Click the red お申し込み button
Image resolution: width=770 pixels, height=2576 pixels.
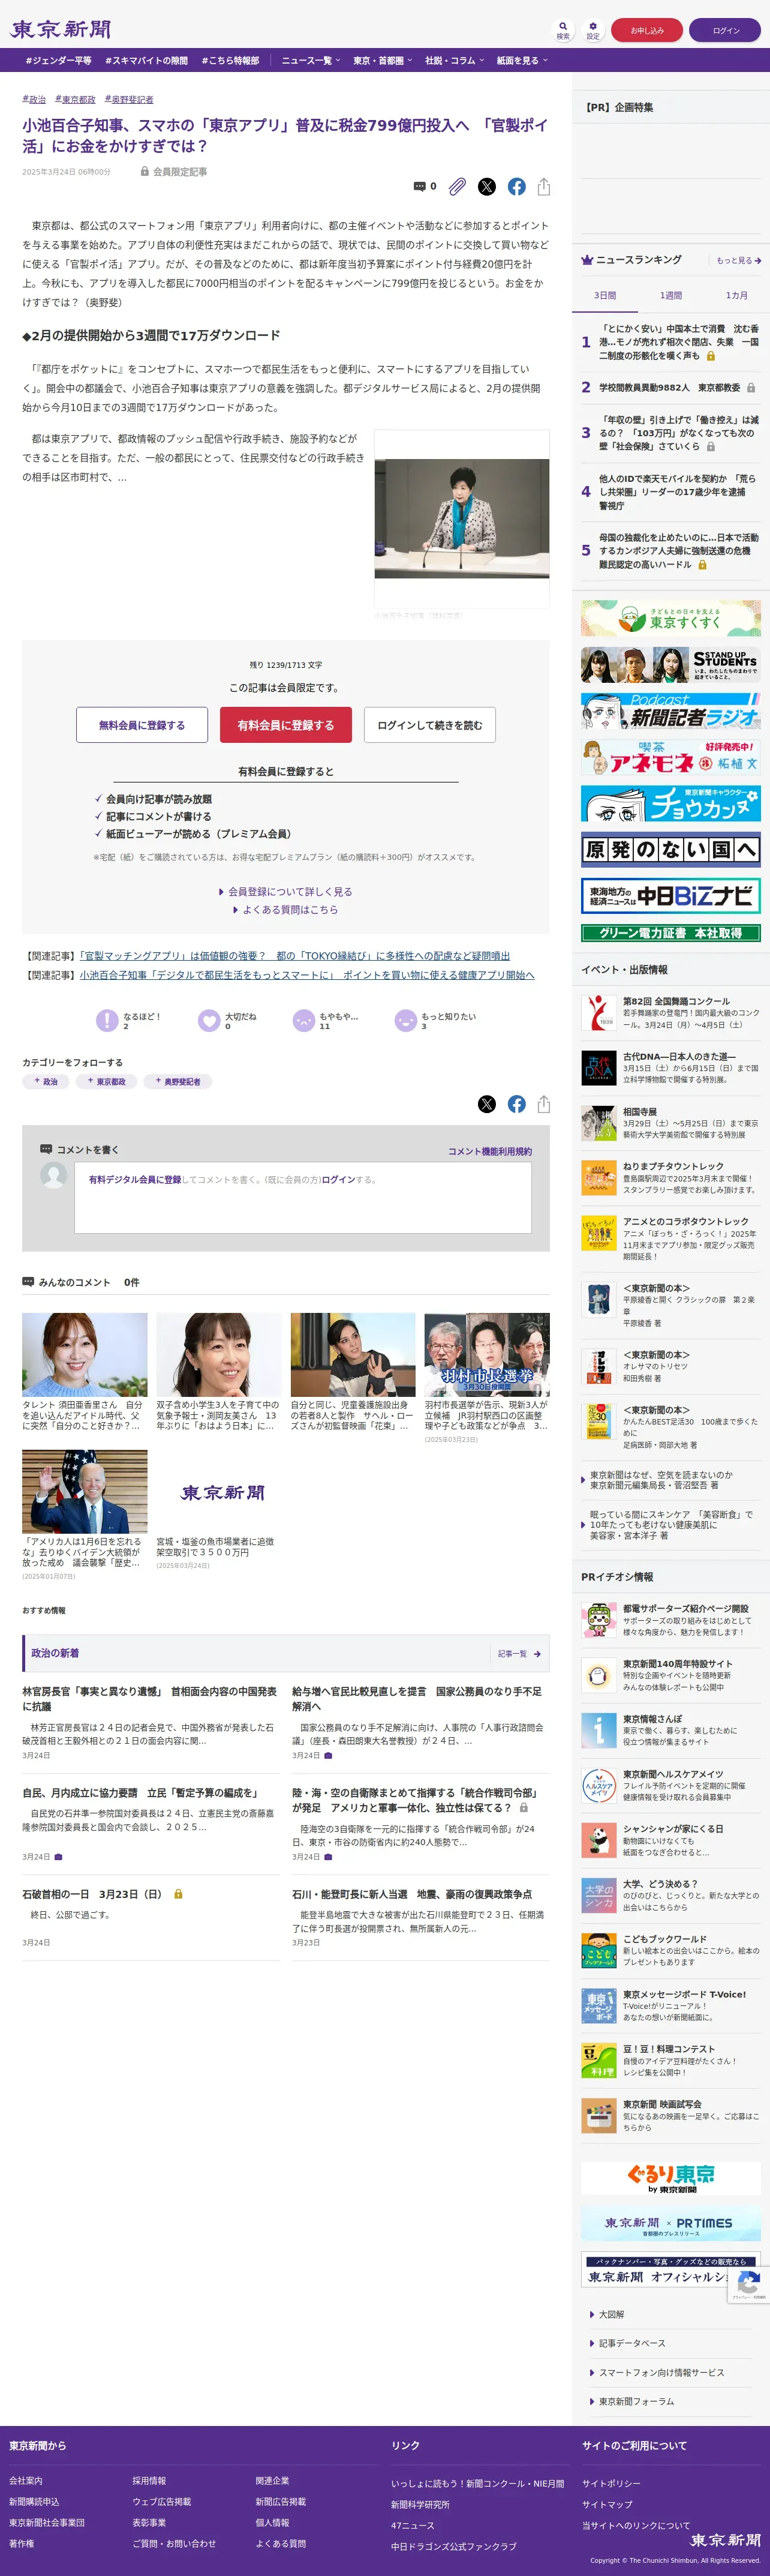[x=647, y=30]
